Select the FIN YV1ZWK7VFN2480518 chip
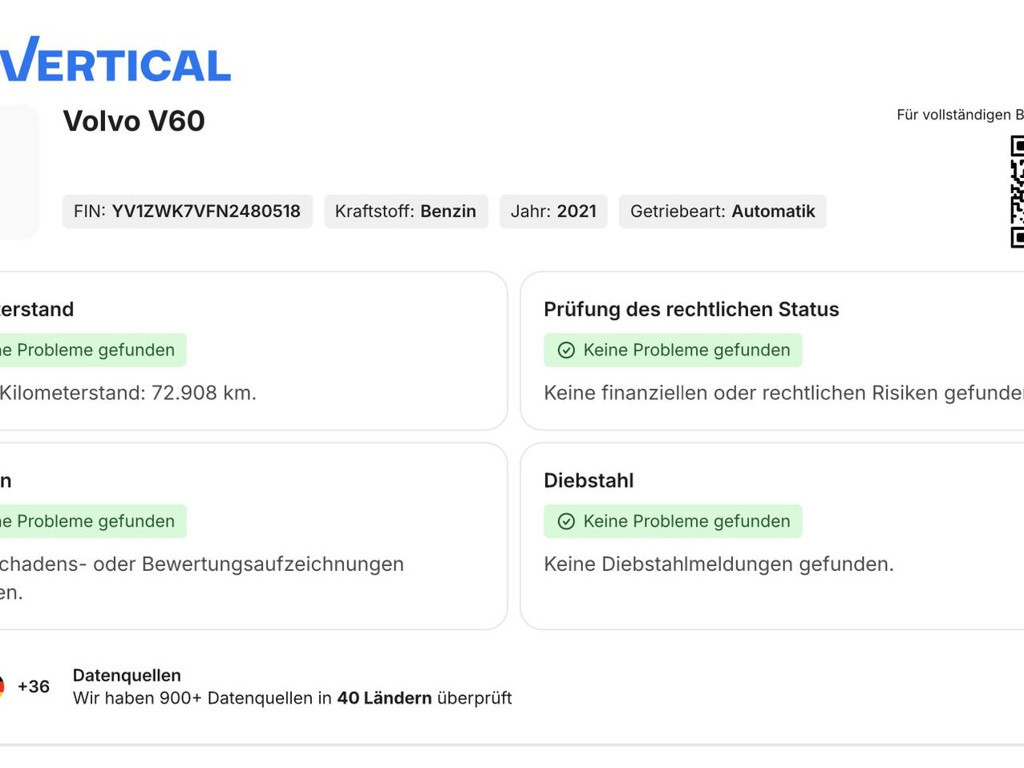The height and width of the screenshot is (768, 1024). (187, 211)
